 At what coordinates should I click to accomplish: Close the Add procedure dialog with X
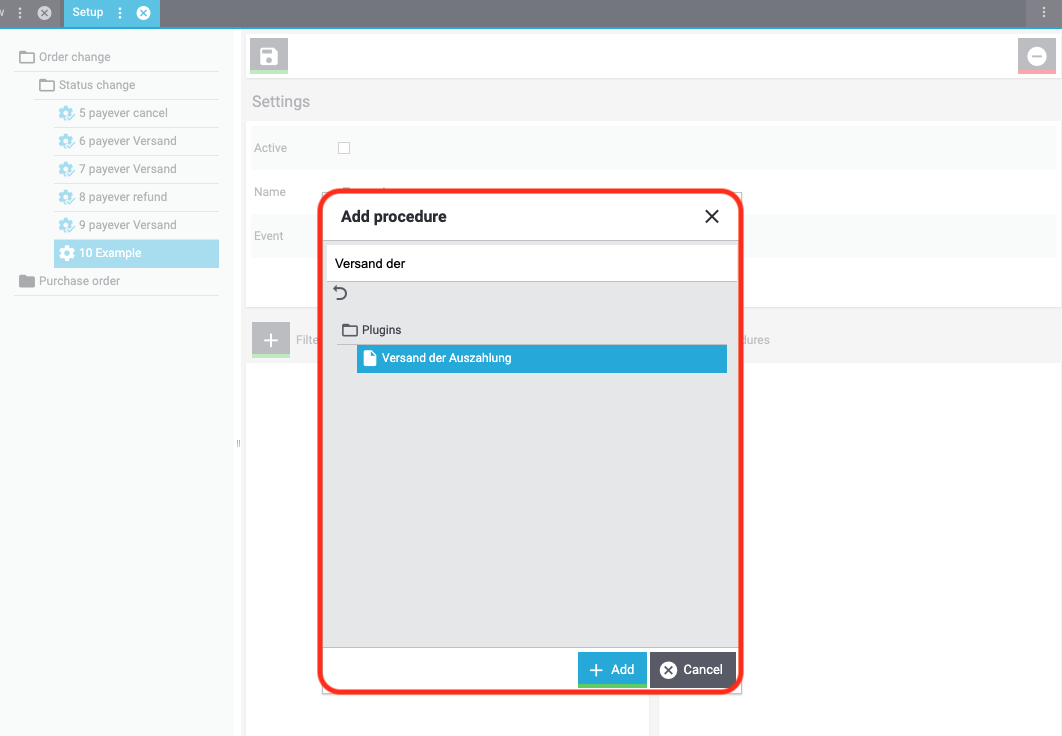tap(711, 217)
